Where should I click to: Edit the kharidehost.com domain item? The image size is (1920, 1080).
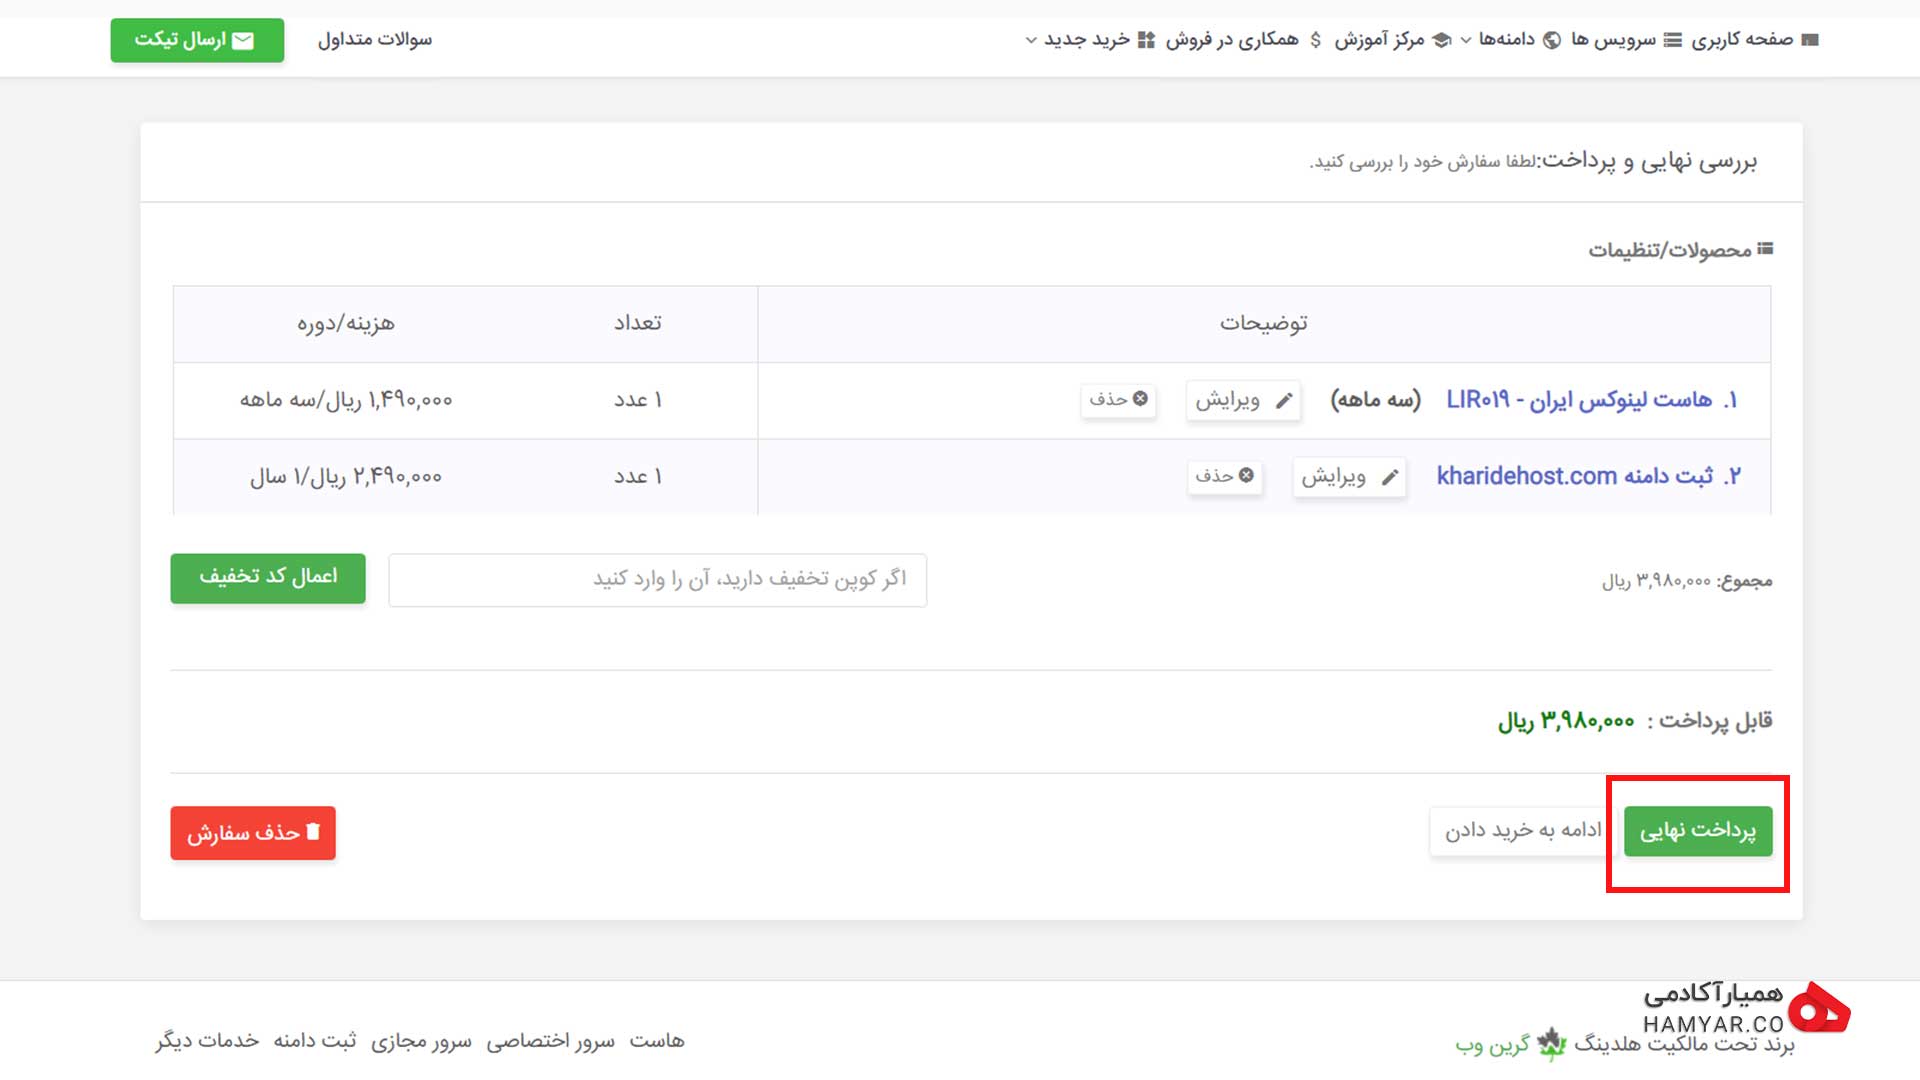[x=1349, y=477]
